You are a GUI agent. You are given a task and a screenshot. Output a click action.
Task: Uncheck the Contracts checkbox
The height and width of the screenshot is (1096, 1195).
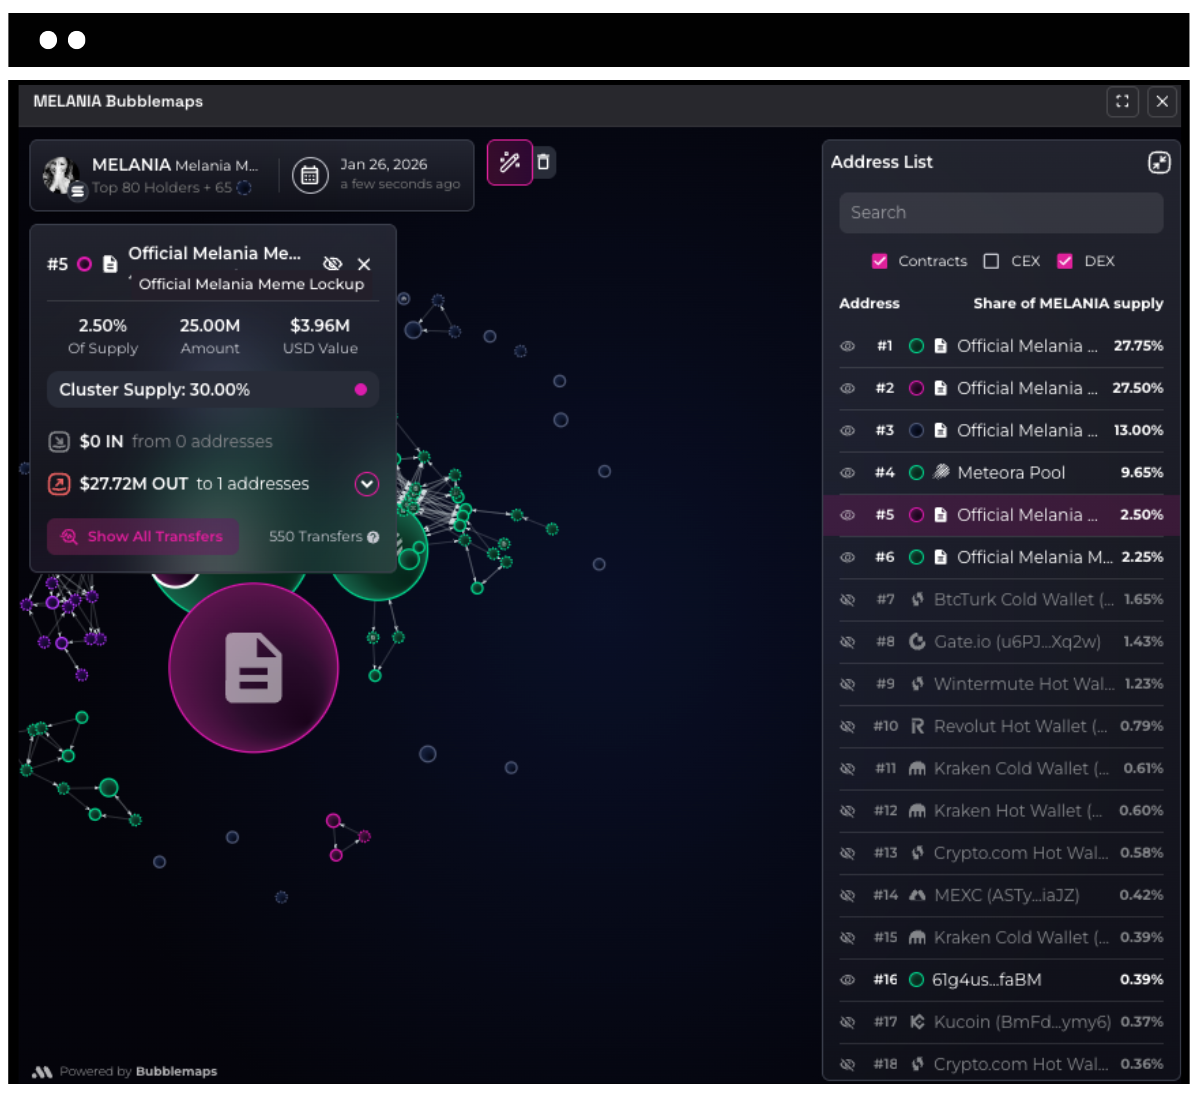point(879,261)
